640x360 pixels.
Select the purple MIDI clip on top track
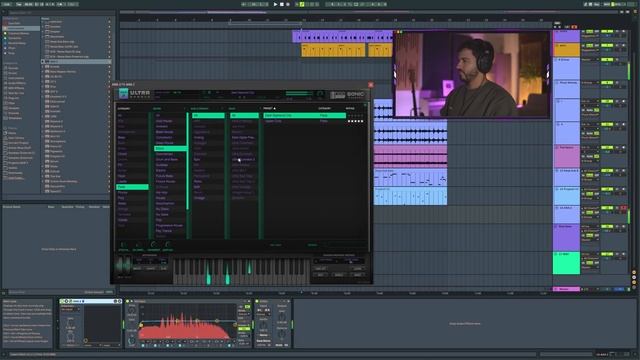click(x=343, y=37)
